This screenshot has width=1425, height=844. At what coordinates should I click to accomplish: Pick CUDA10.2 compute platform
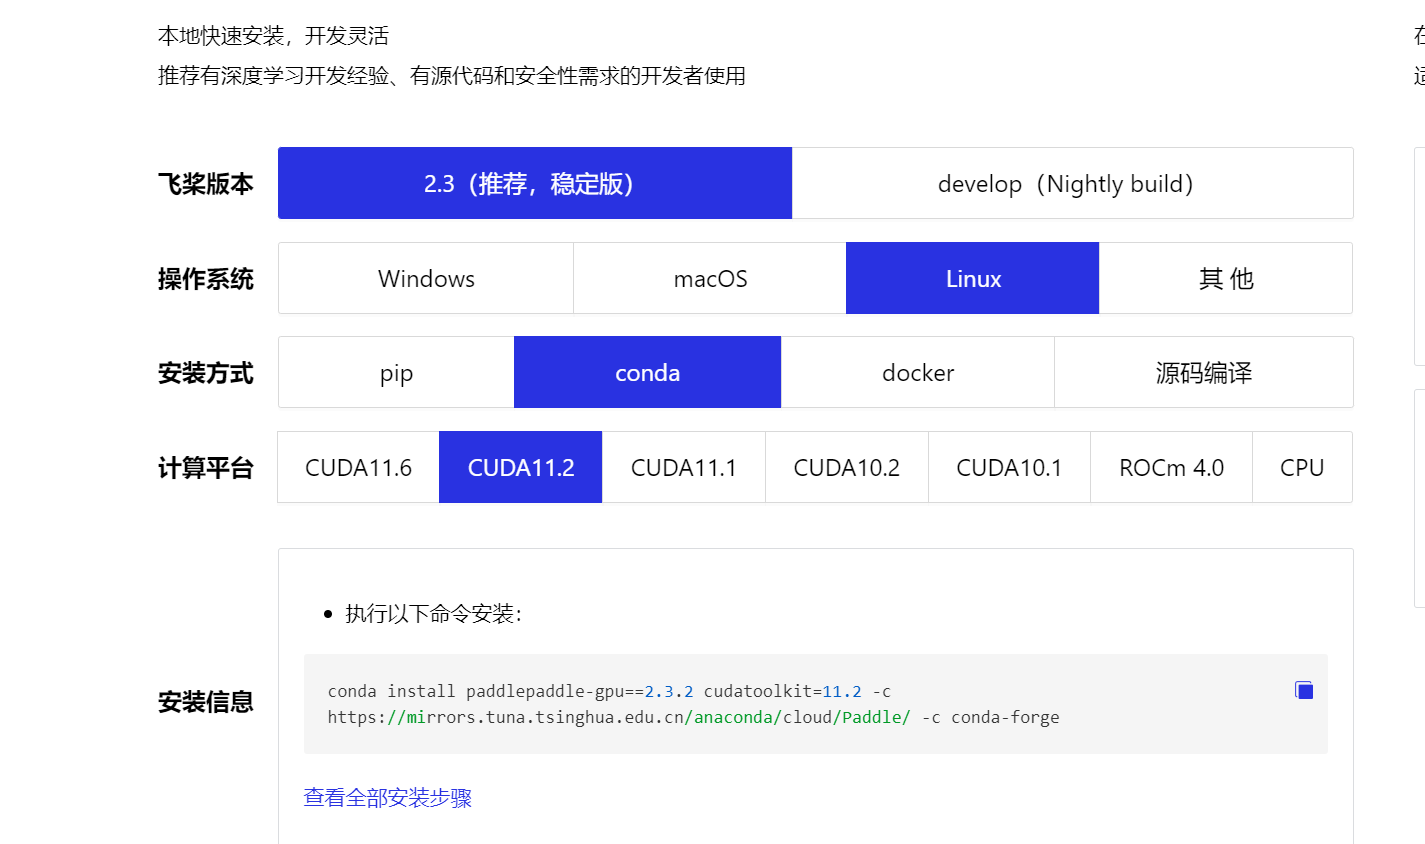[x=847, y=467]
